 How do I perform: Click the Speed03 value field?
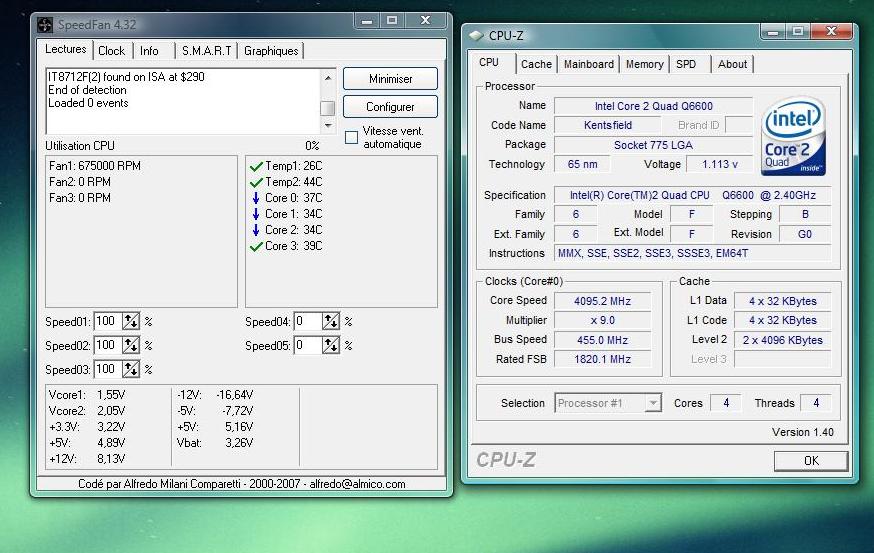(108, 369)
